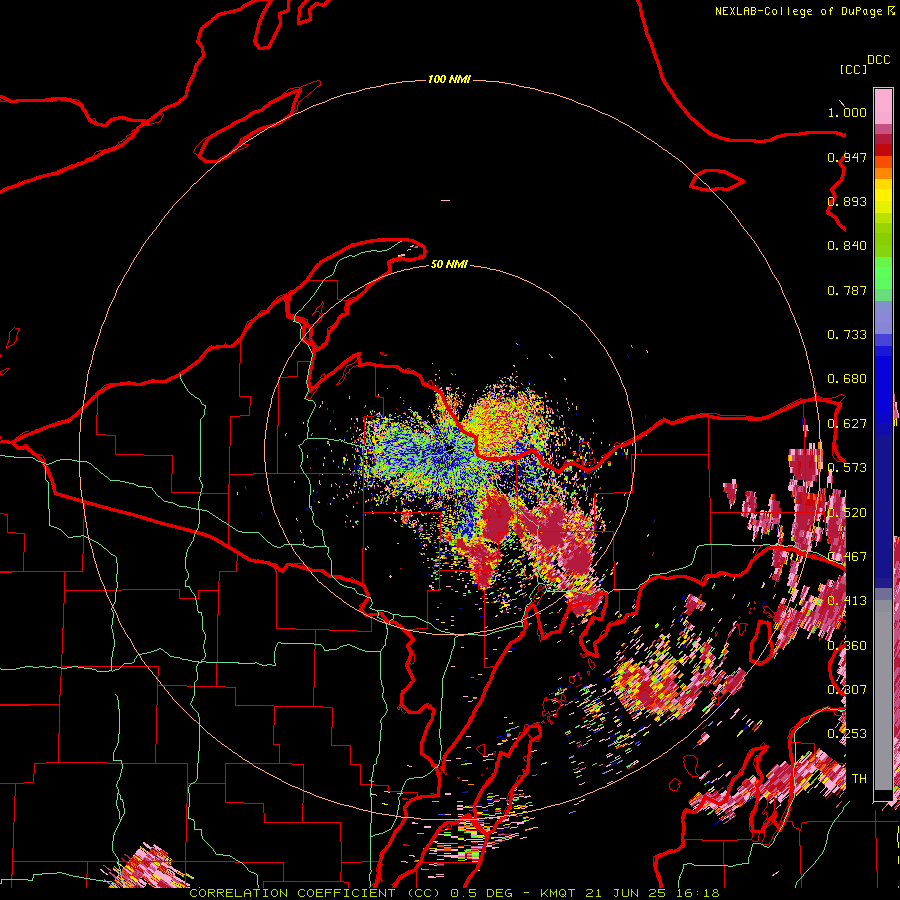This screenshot has height=900, width=900.
Task: Click the 100 NMI range ring label
Action: pos(449,79)
